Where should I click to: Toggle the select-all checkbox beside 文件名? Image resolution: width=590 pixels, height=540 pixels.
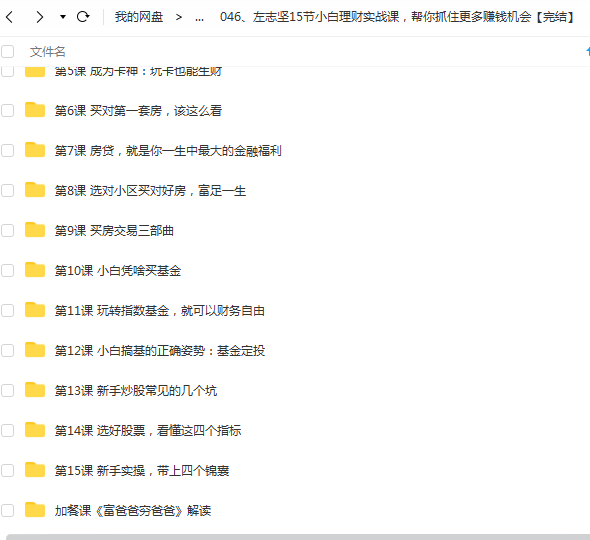(8, 52)
